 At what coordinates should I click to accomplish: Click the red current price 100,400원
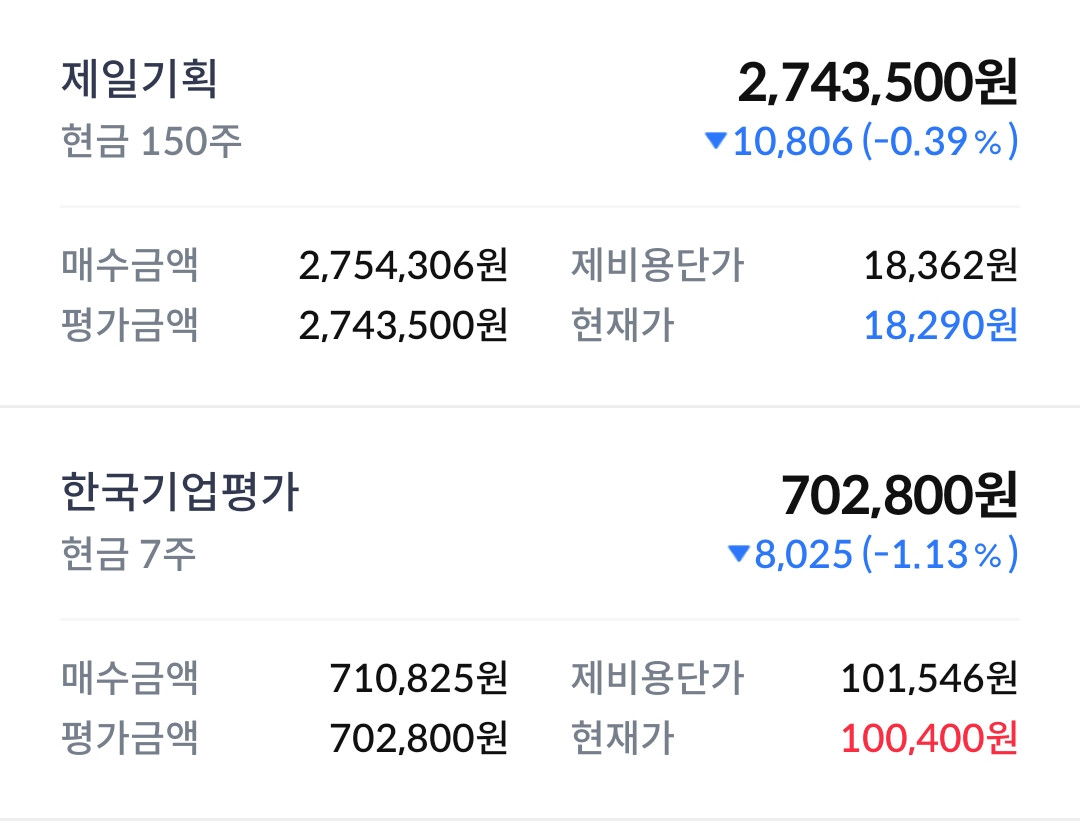tap(929, 738)
